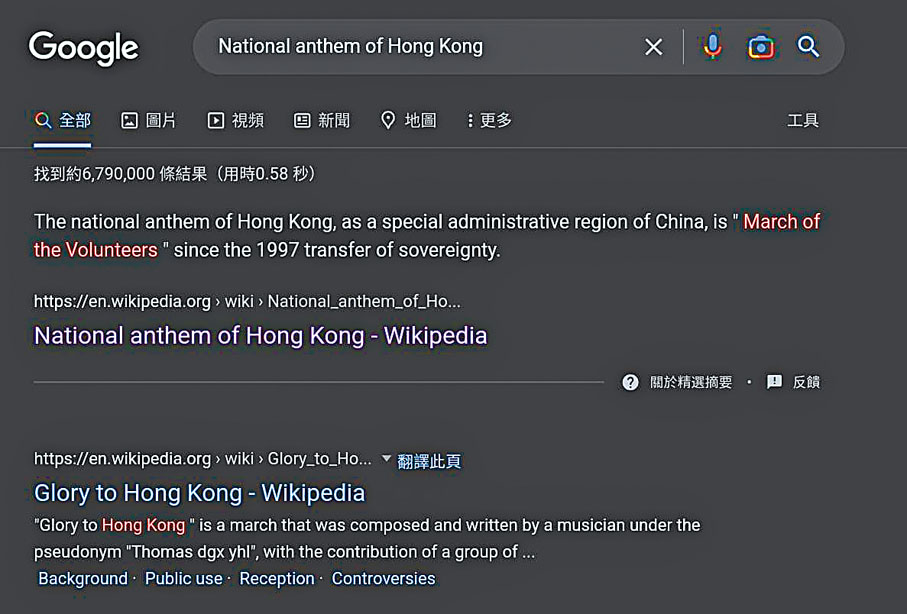Click the 視頻 video search icon
The width and height of the screenshot is (907, 614).
point(214,120)
